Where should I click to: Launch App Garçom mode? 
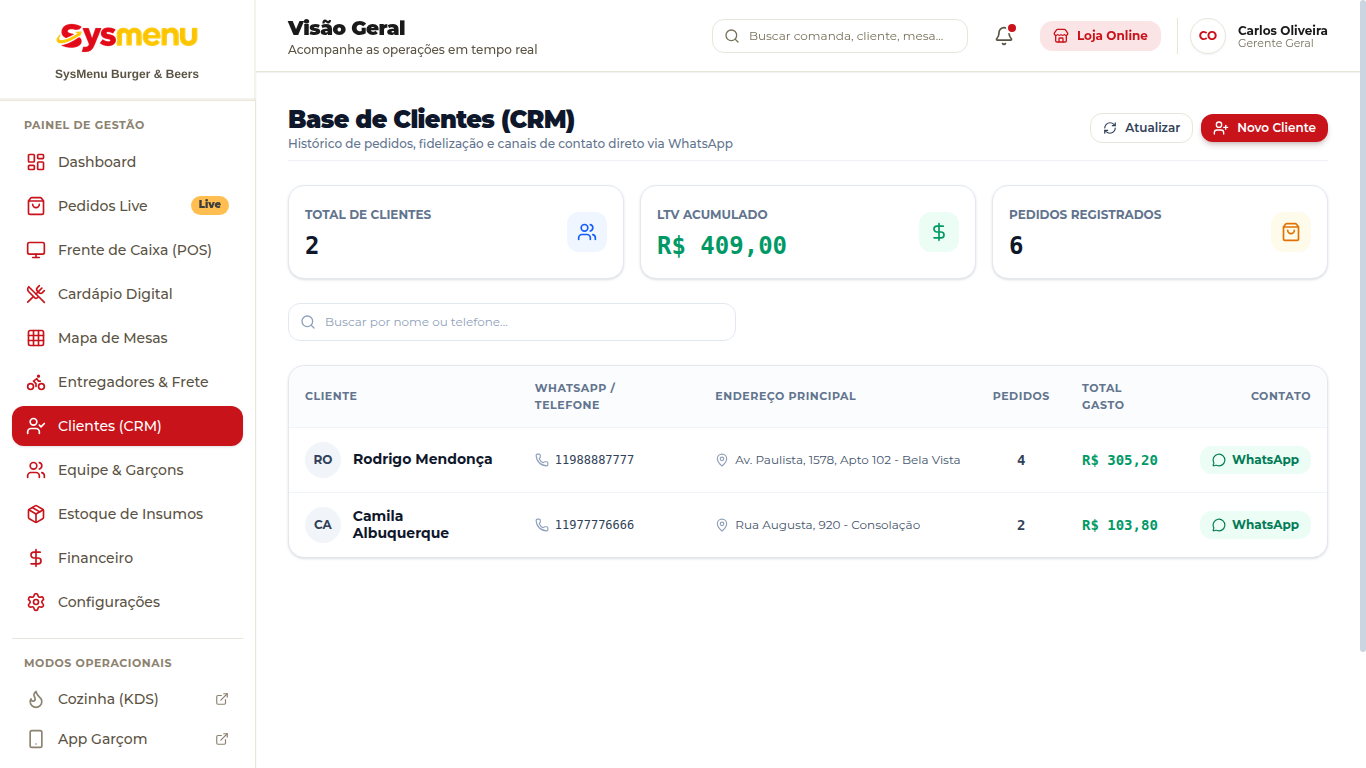click(x=127, y=739)
